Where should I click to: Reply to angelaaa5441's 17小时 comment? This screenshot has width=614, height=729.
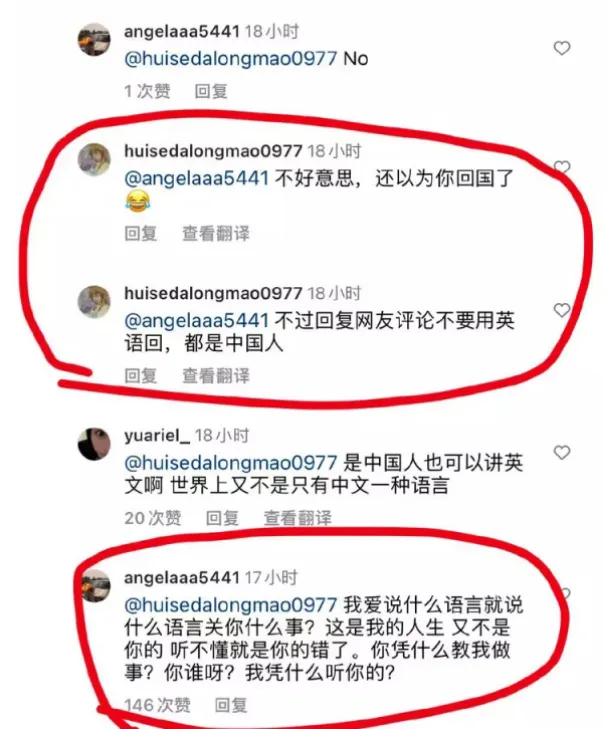pos(231,705)
